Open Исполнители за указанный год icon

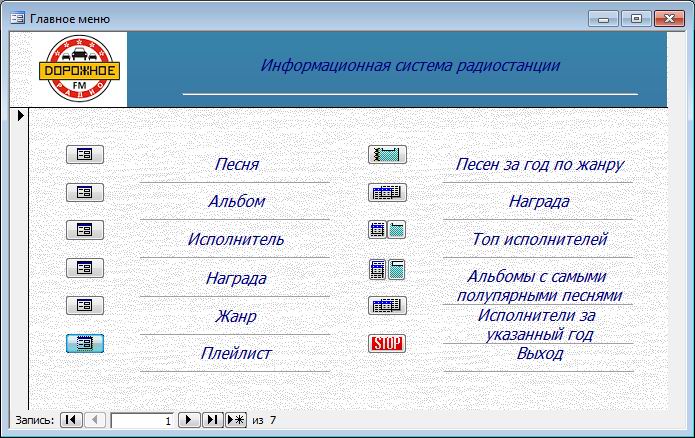tap(387, 306)
